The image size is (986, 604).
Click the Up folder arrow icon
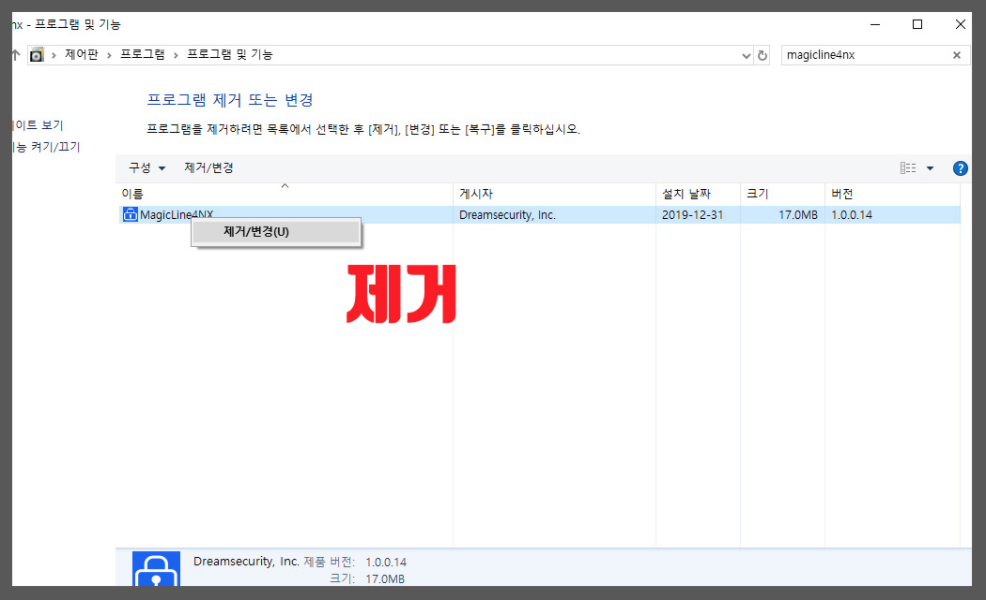click(x=16, y=55)
